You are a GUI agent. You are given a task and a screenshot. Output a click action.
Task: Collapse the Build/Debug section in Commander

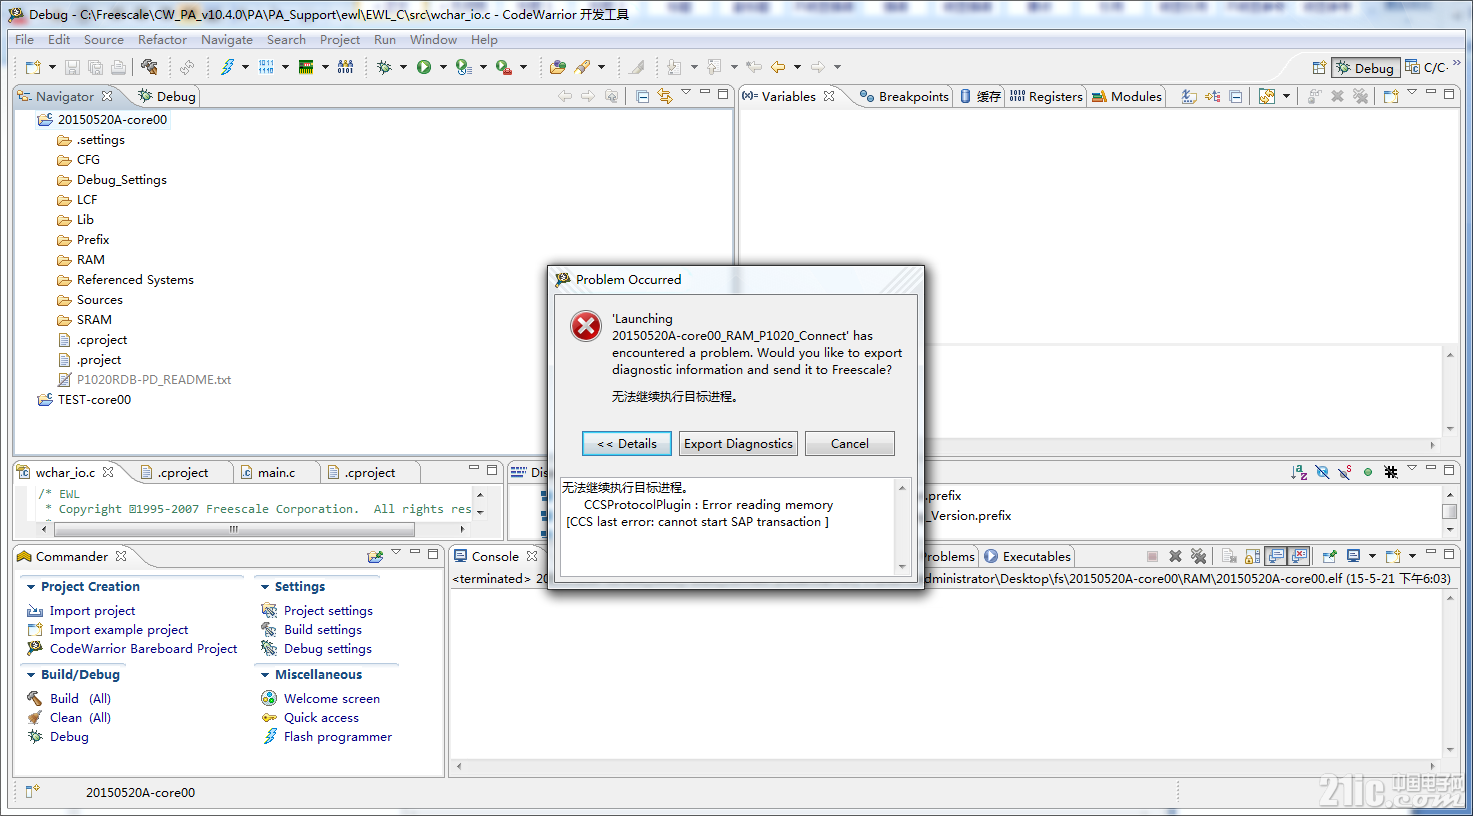[31, 675]
